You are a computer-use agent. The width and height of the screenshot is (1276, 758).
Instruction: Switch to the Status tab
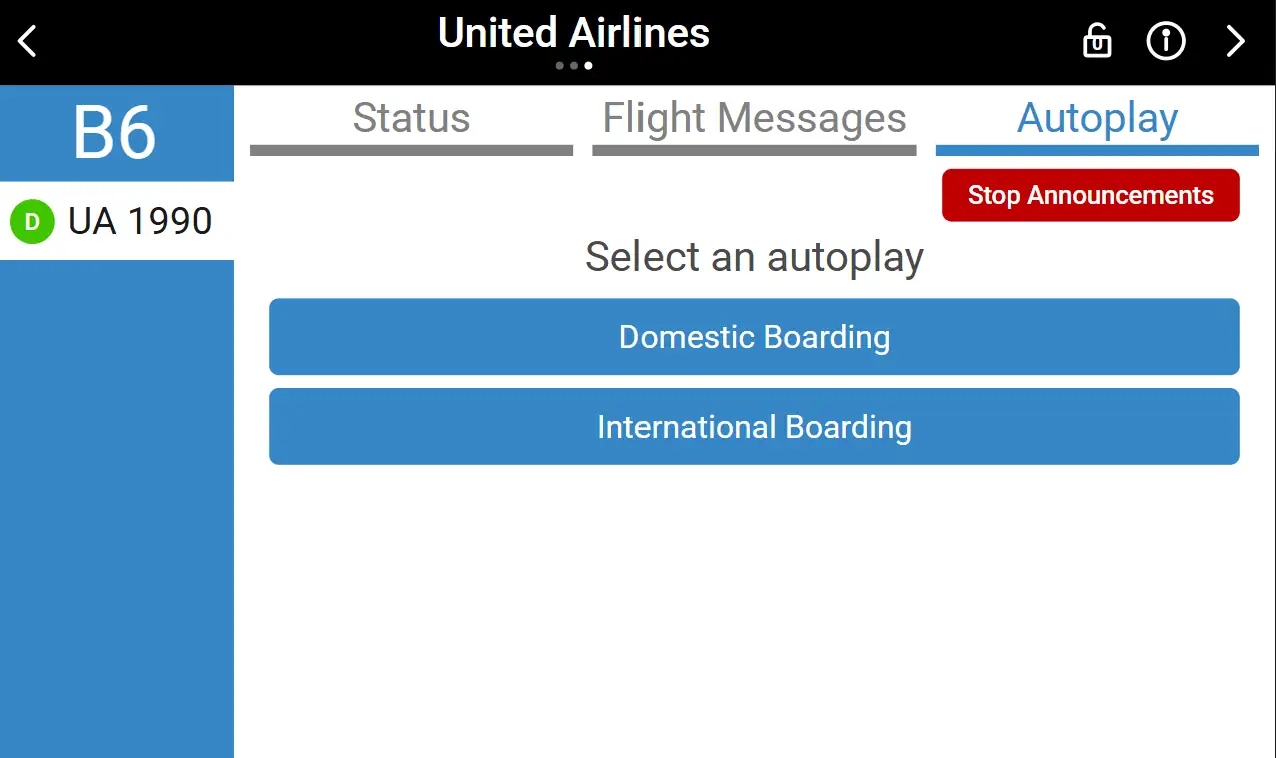point(411,118)
